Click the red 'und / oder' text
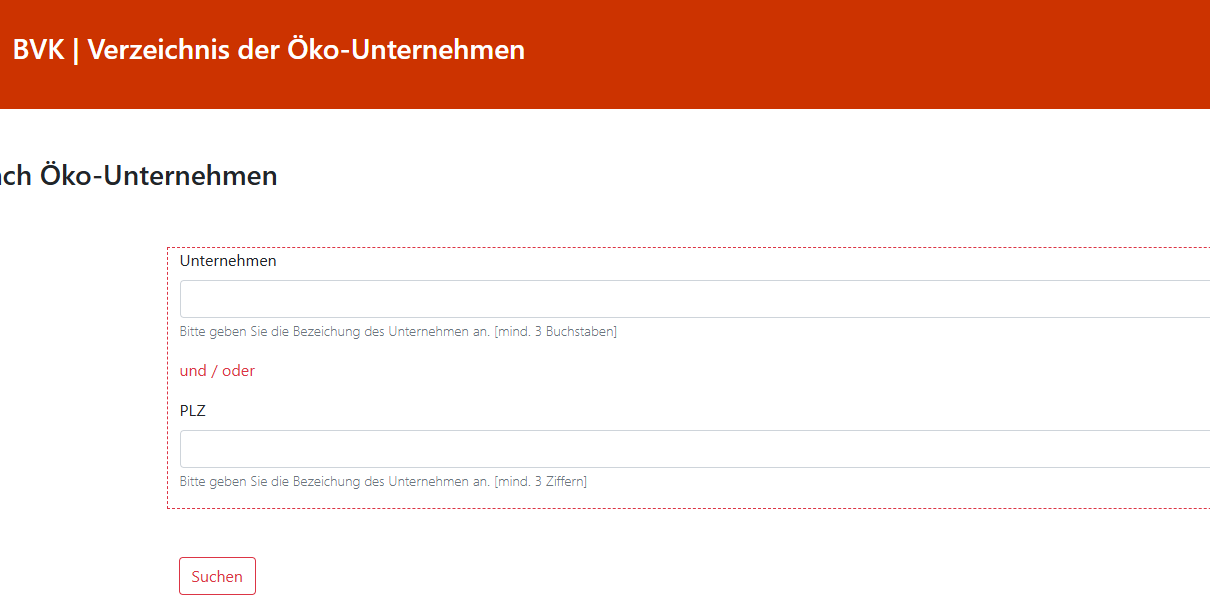This screenshot has height=608, width=1210. coord(217,371)
